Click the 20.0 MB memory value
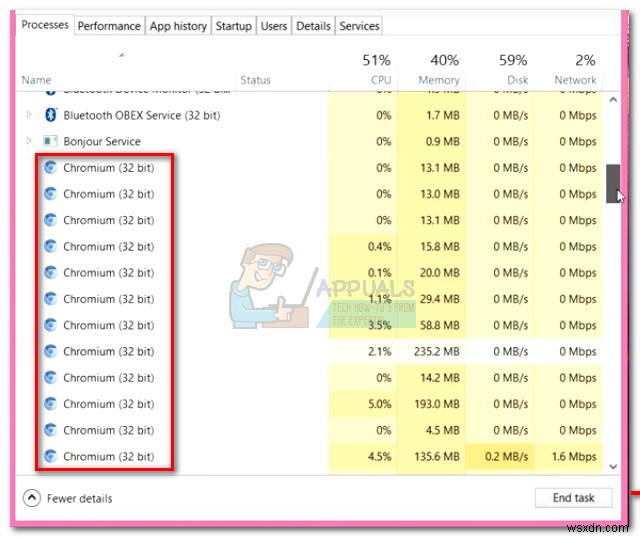Viewport: 640px width, 538px height. coord(440,273)
